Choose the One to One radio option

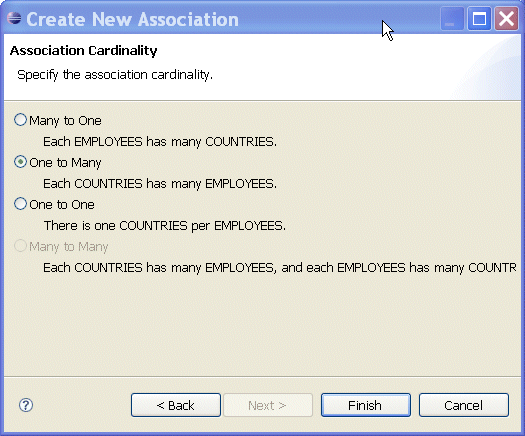tap(20, 204)
